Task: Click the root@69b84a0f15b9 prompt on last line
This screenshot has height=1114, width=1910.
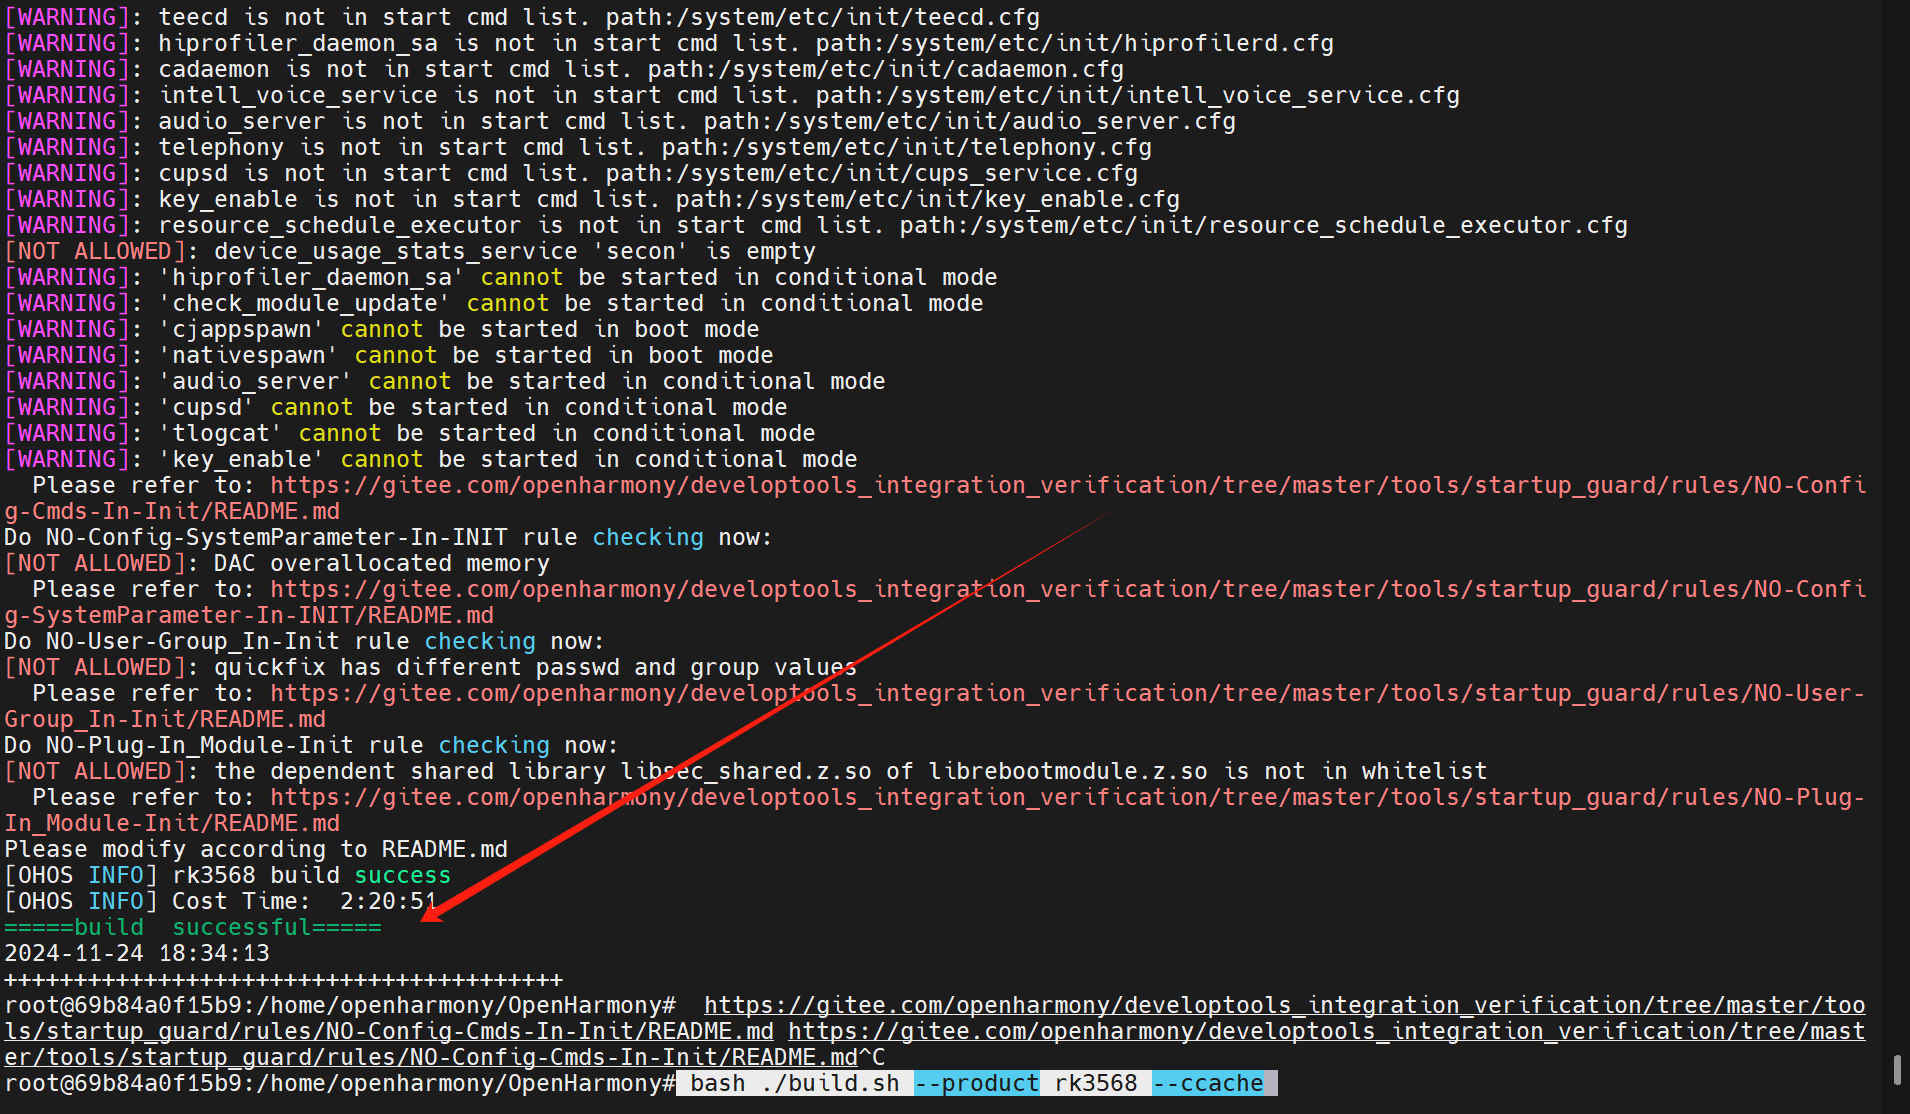Action: coord(340,1084)
